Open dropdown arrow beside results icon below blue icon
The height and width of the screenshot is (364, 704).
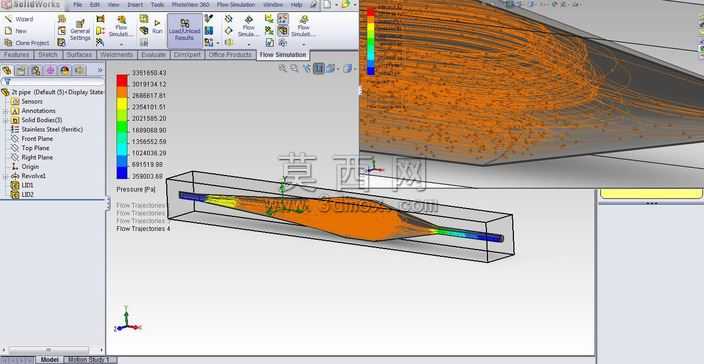click(217, 43)
